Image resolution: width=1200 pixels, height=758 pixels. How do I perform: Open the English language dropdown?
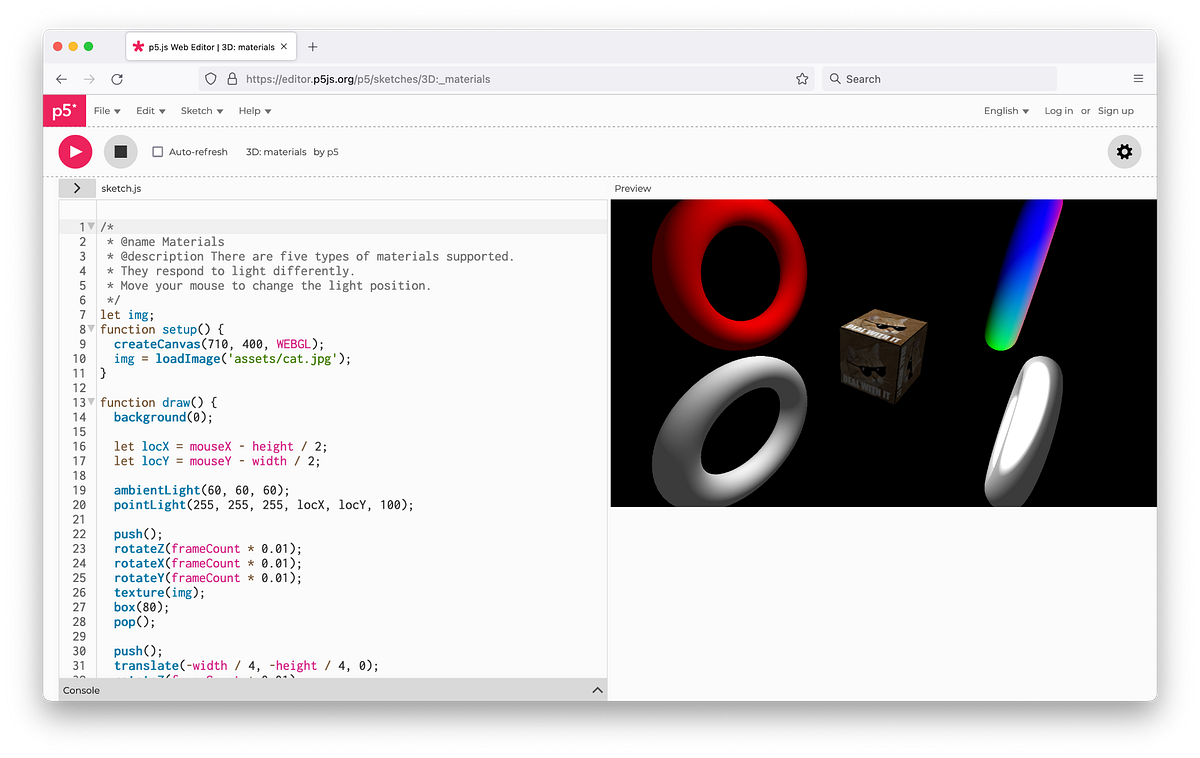(x=1006, y=110)
